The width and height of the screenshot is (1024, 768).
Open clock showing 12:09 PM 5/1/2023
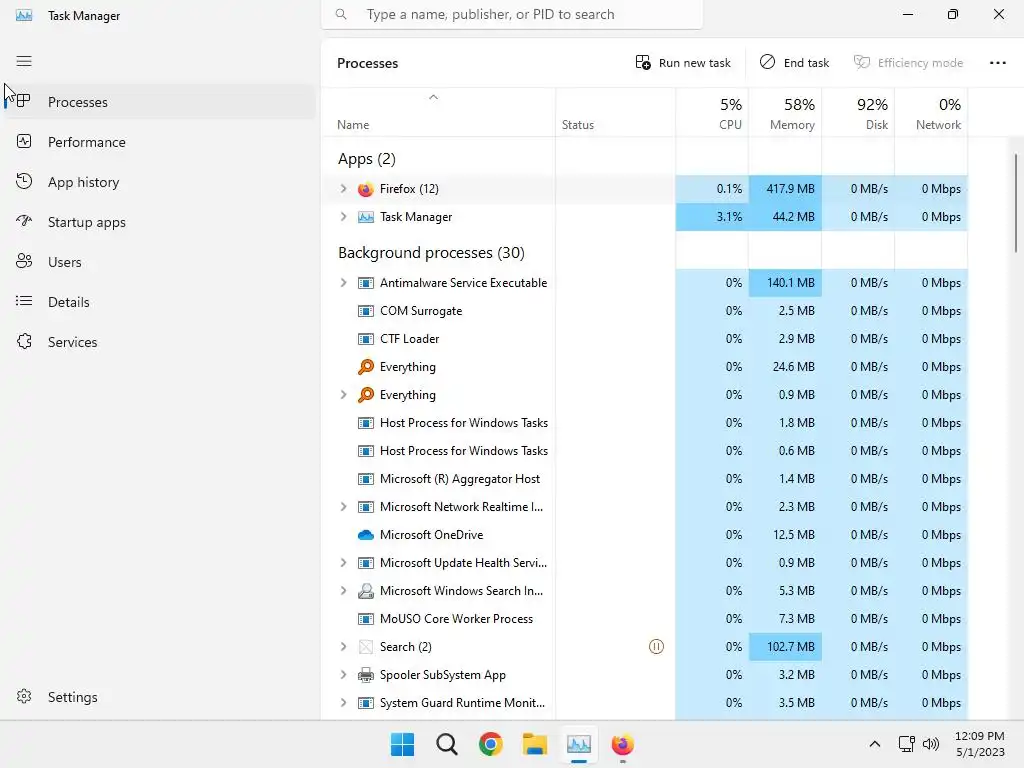(980, 744)
